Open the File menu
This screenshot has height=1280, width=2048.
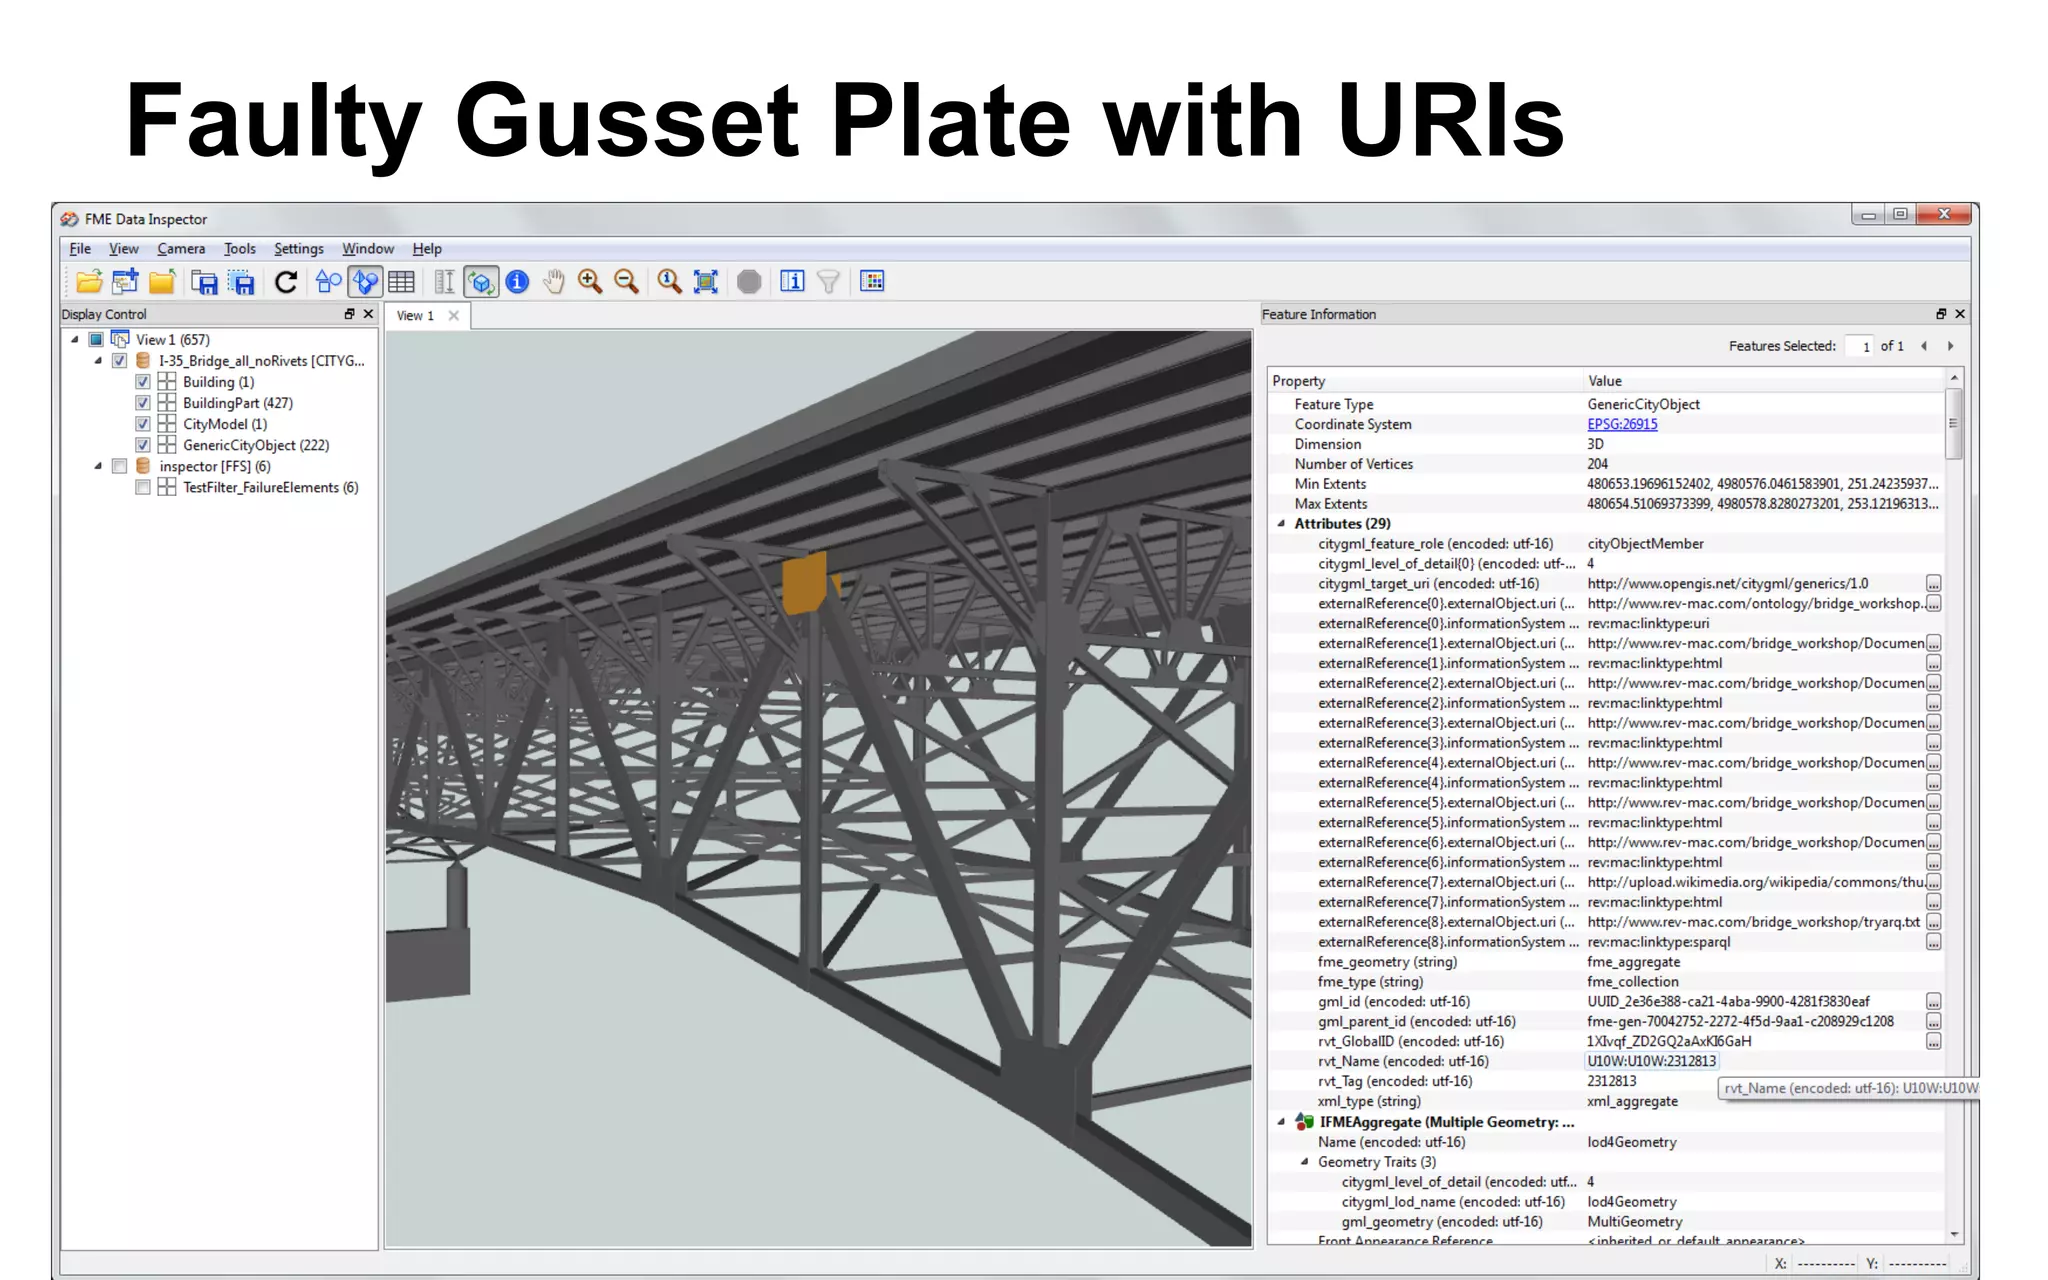point(80,249)
